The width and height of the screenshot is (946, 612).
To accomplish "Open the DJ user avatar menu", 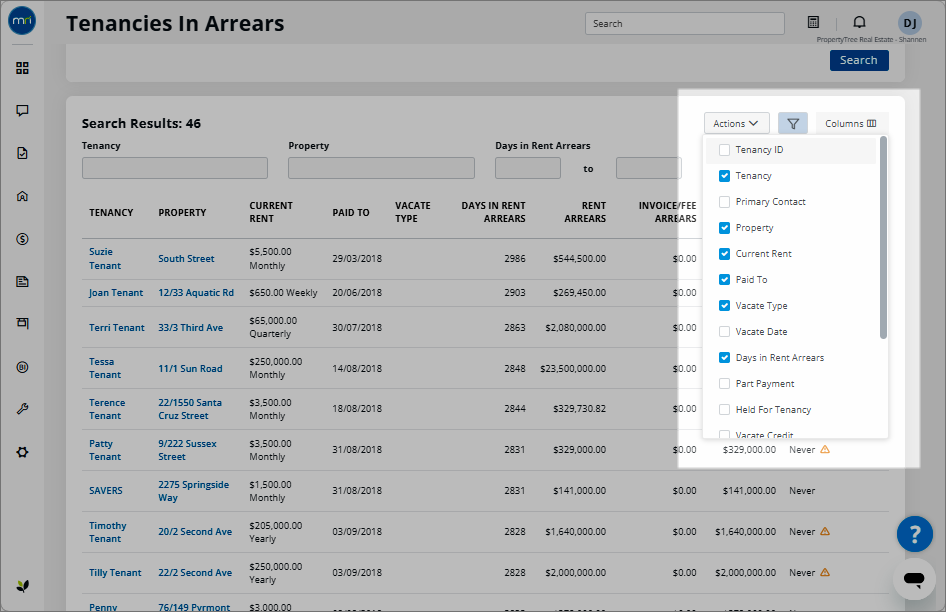I will [x=910, y=24].
